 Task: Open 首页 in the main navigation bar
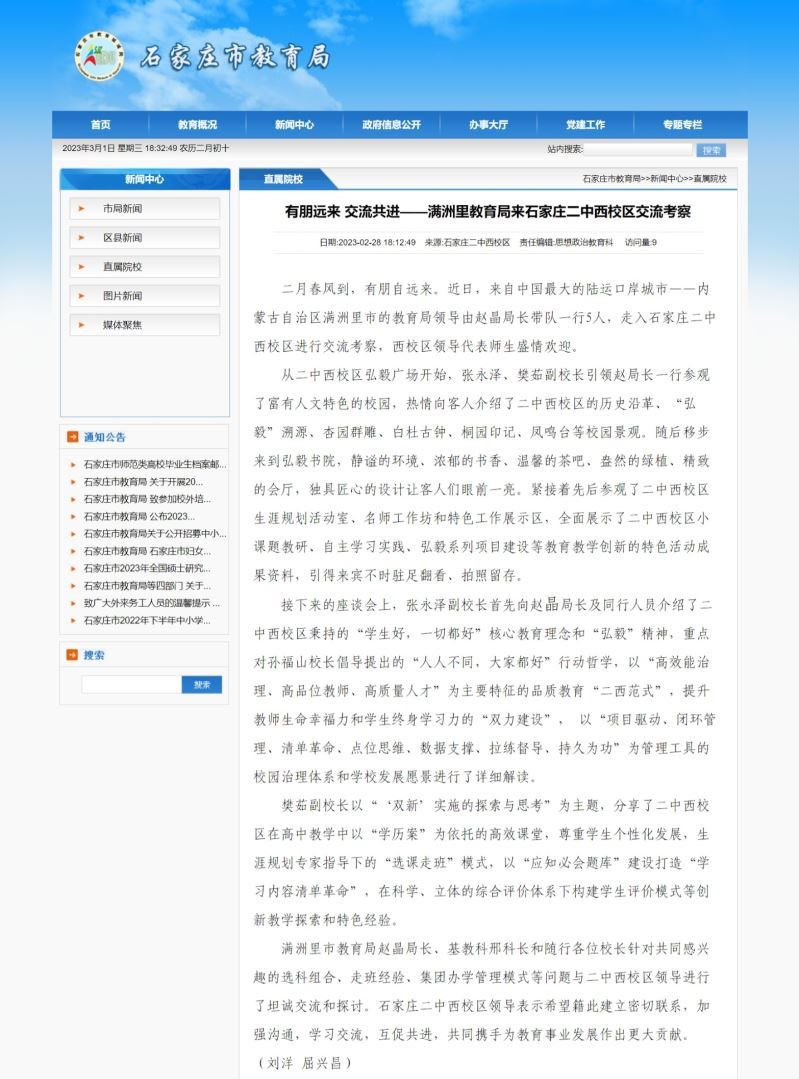pos(100,125)
